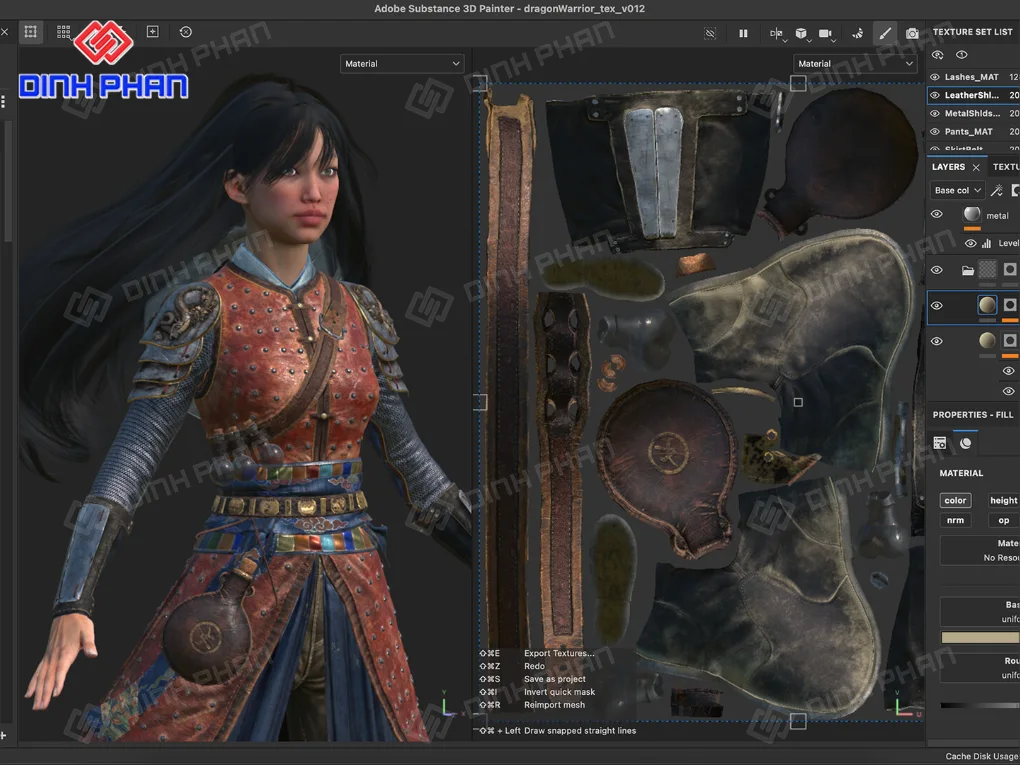Open the Base col blend mode dropdown
Image resolution: width=1020 pixels, height=765 pixels.
click(957, 190)
